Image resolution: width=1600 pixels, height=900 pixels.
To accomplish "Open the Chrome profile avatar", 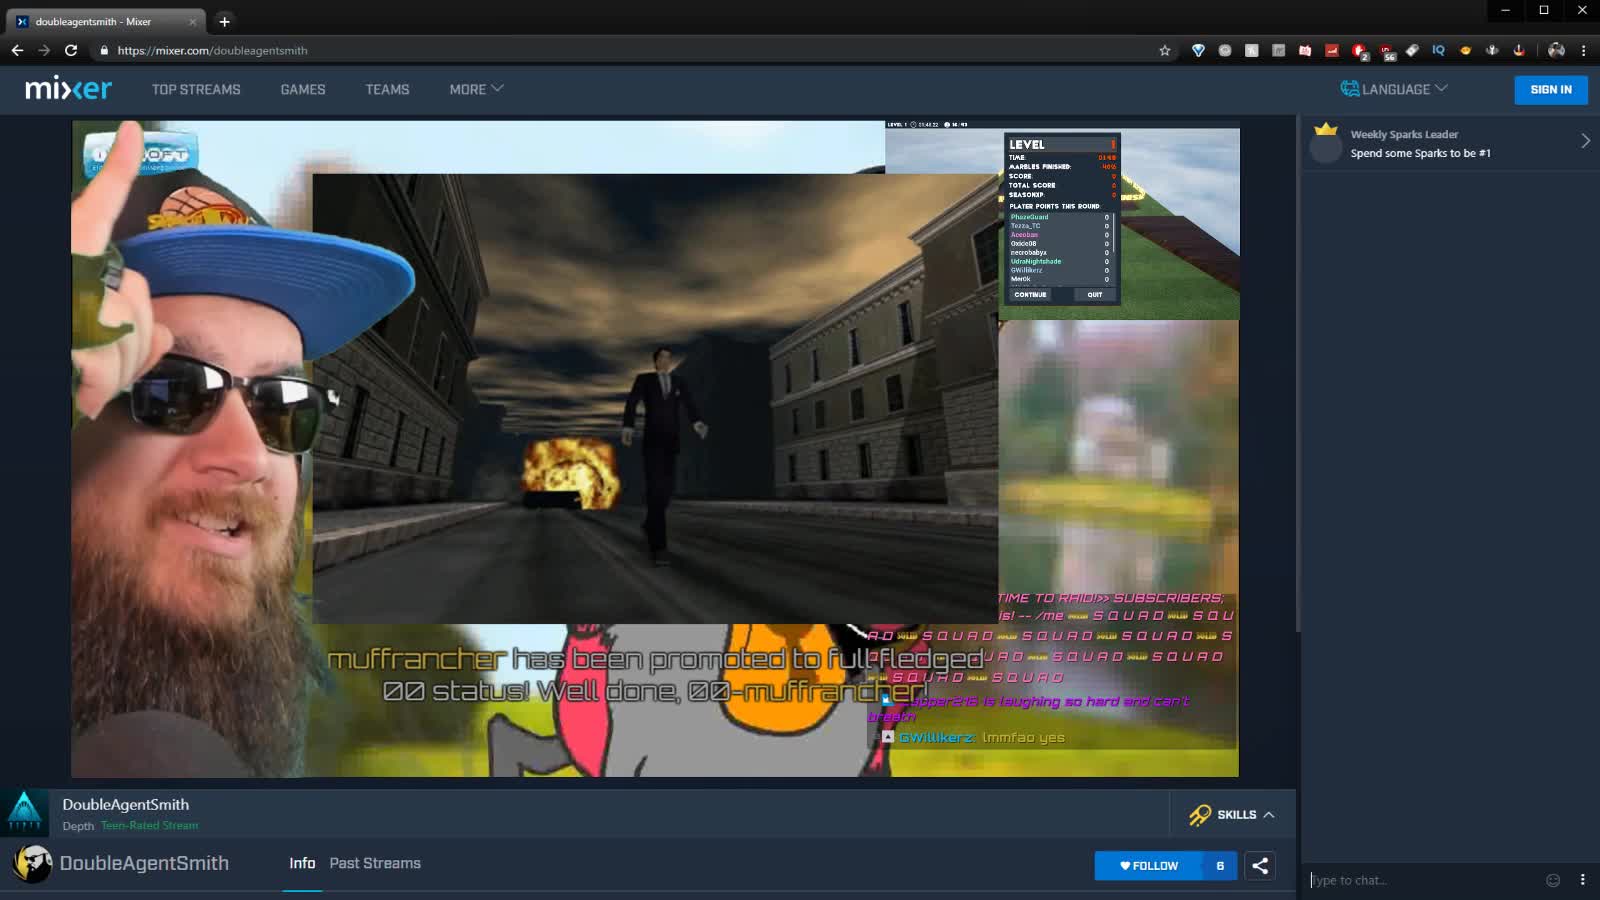I will coord(1556,50).
